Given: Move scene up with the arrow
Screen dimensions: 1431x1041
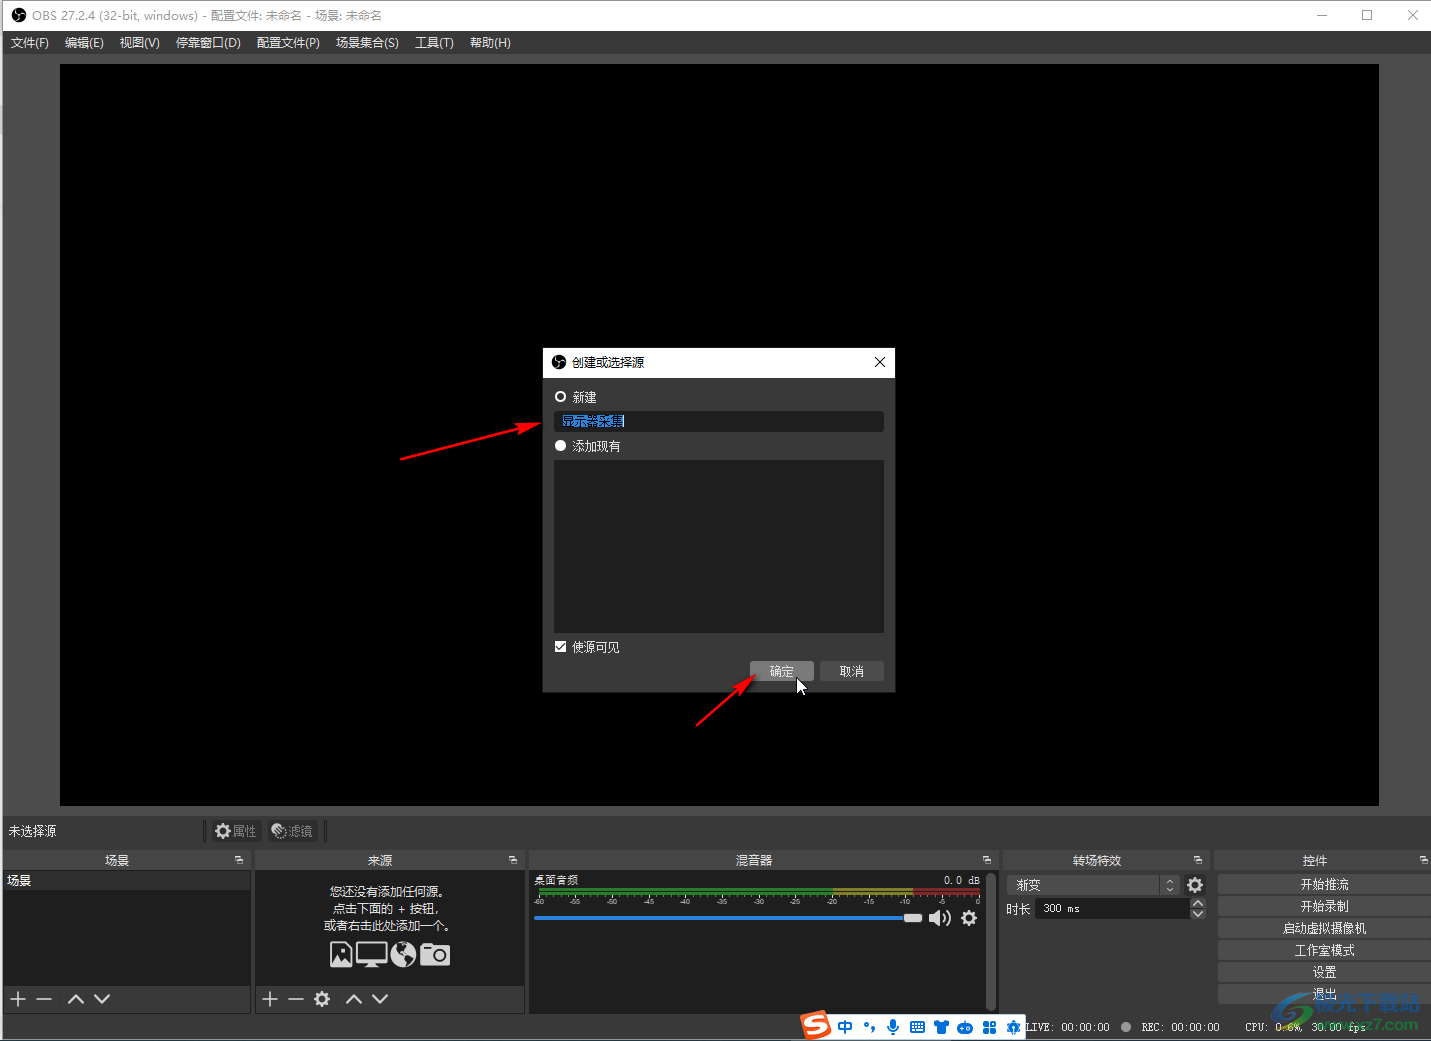Looking at the screenshot, I should 76,999.
